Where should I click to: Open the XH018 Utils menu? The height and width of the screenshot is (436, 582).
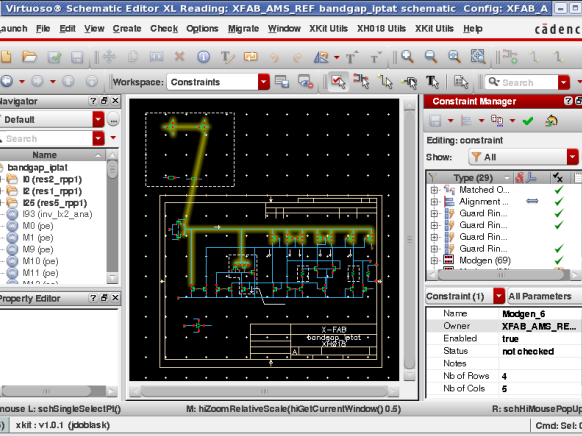click(381, 29)
